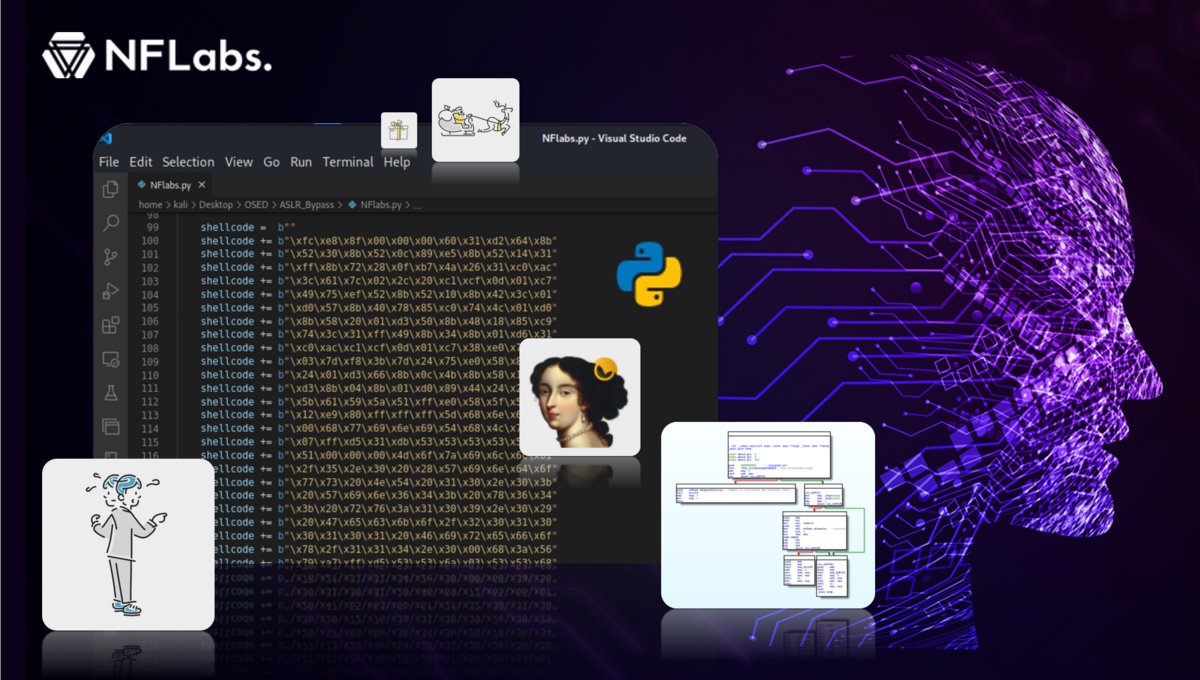Viewport: 1200px width, 680px height.
Task: Click the Visual Studio Code logo icon
Action: point(107,140)
